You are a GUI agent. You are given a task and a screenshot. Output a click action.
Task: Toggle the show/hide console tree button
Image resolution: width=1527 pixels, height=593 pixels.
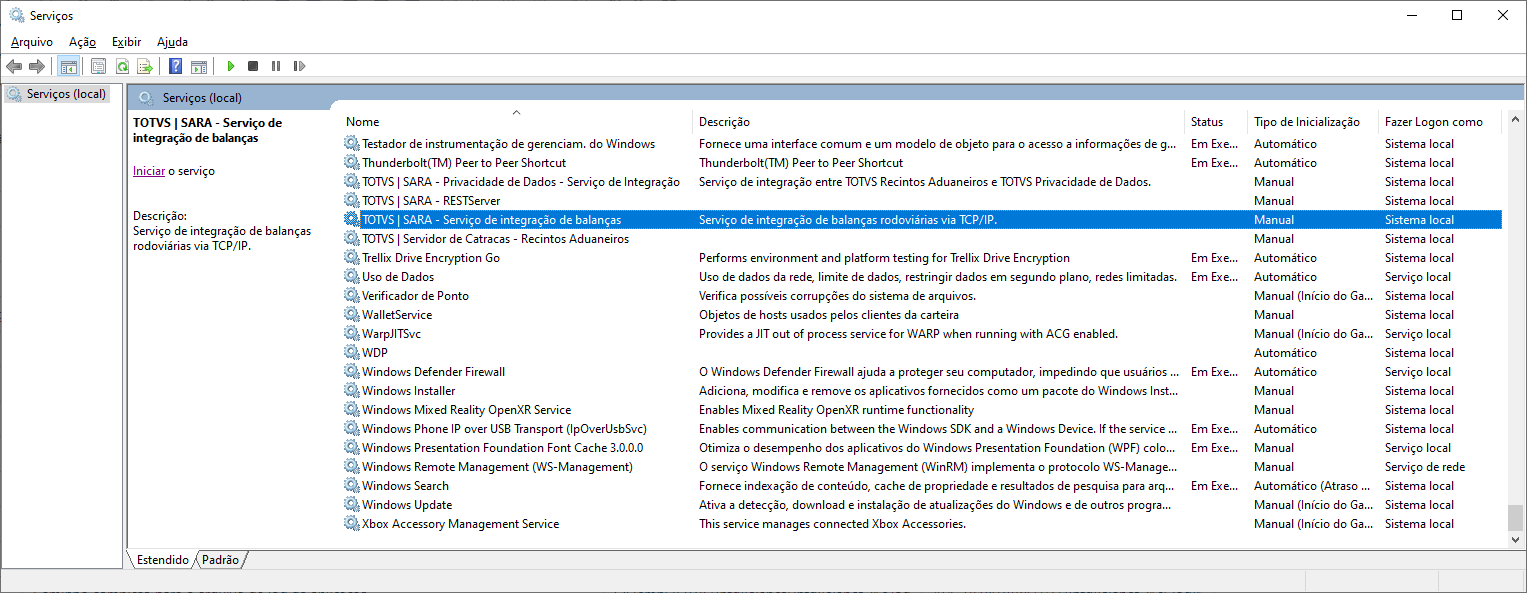coord(69,66)
